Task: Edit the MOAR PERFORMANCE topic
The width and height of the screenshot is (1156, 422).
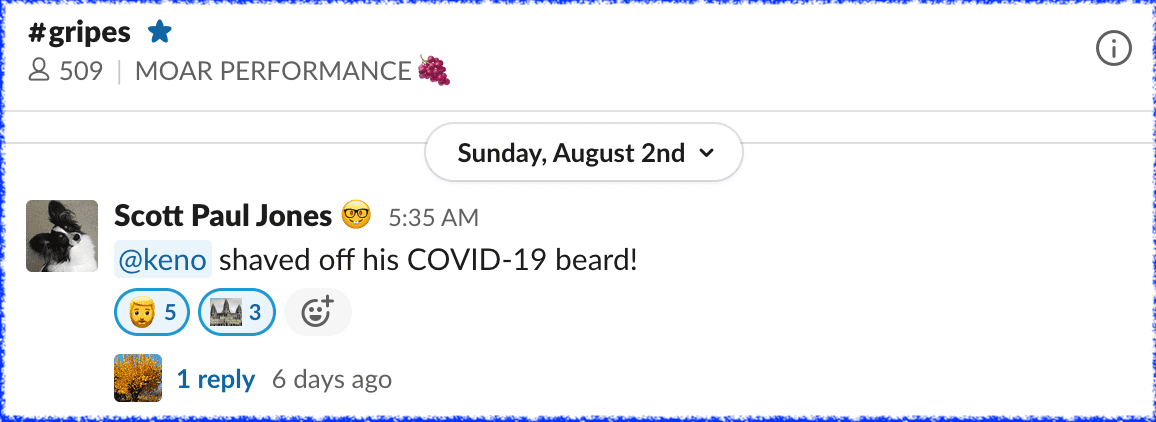Action: pyautogui.click(x=273, y=72)
